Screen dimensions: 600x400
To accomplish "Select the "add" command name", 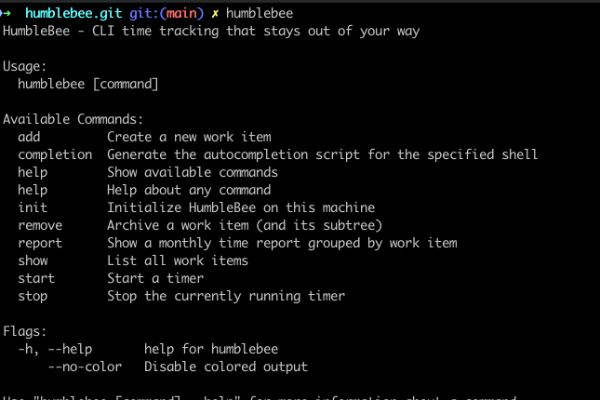I will (x=29, y=137).
